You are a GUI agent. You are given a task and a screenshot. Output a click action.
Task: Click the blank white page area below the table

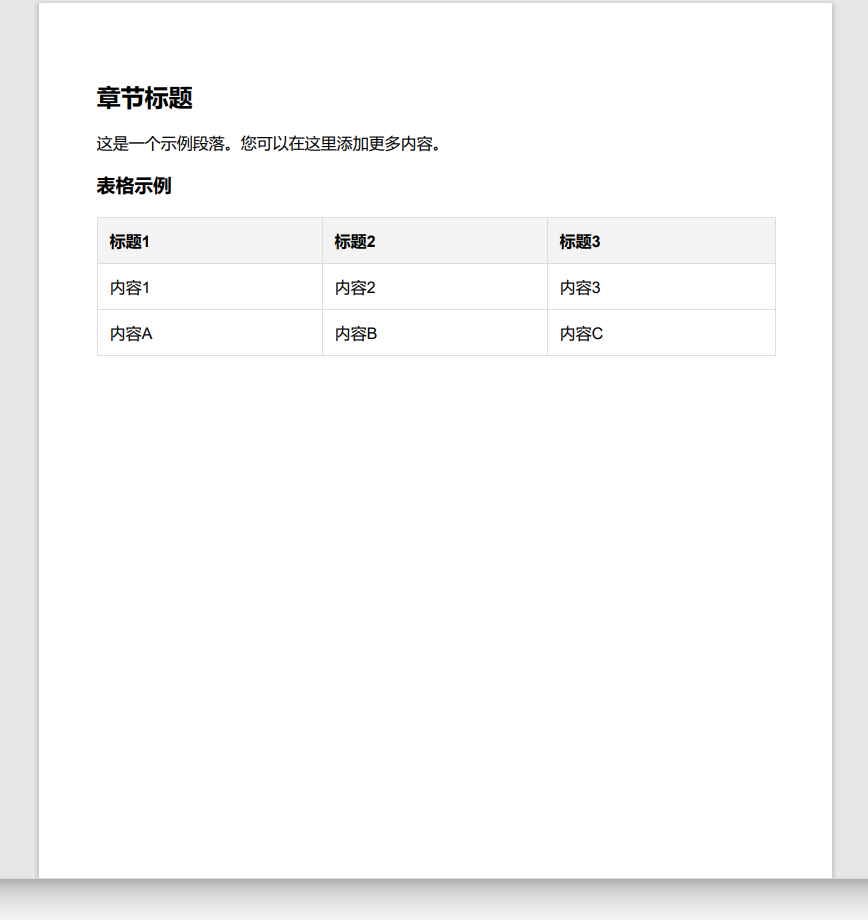[x=435, y=600]
